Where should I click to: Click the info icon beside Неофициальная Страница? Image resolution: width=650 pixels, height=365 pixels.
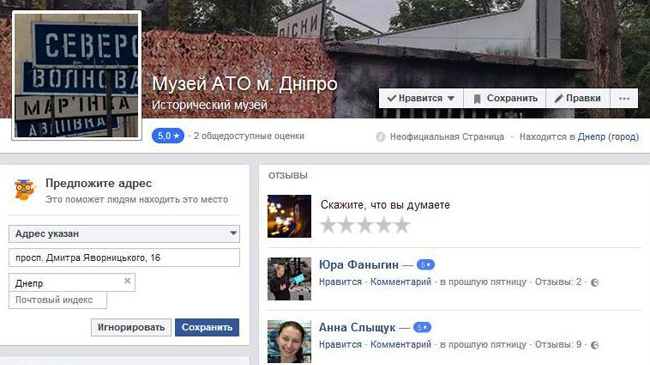coord(380,136)
